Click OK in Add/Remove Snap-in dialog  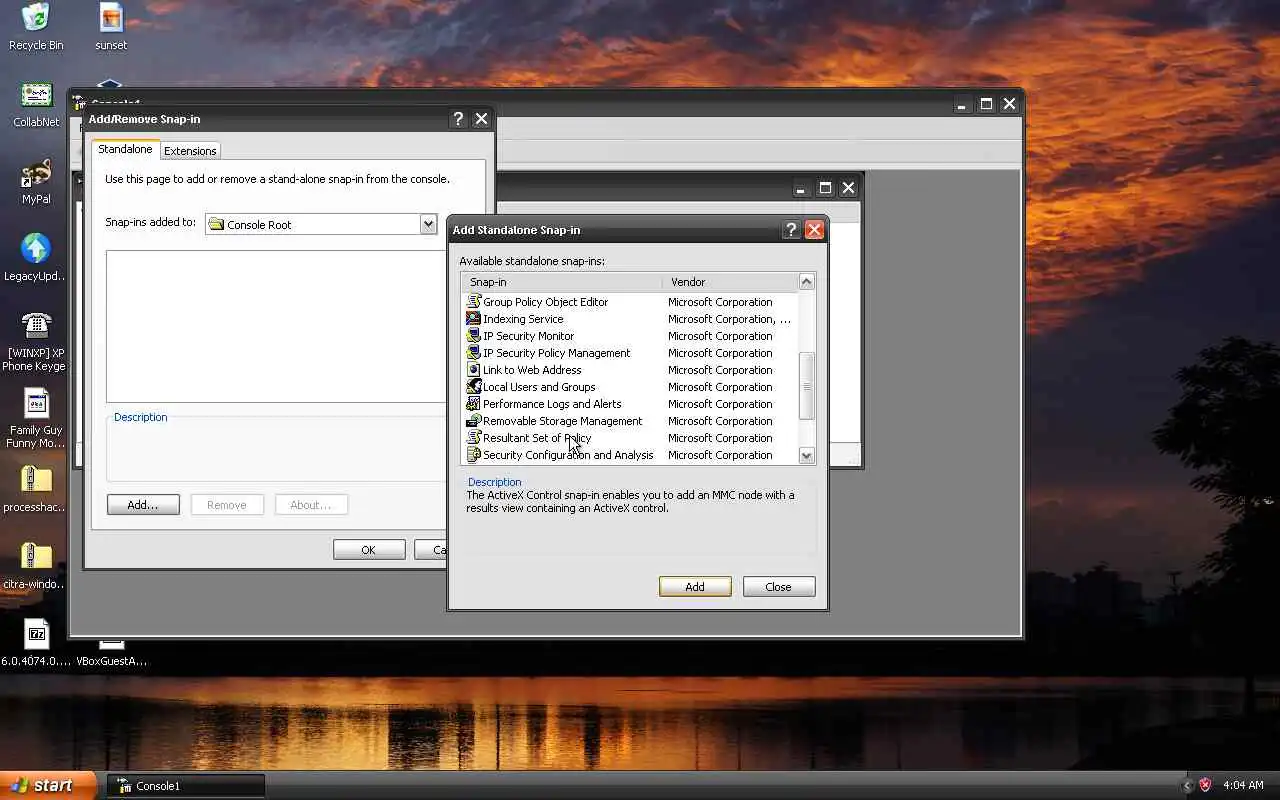(369, 550)
